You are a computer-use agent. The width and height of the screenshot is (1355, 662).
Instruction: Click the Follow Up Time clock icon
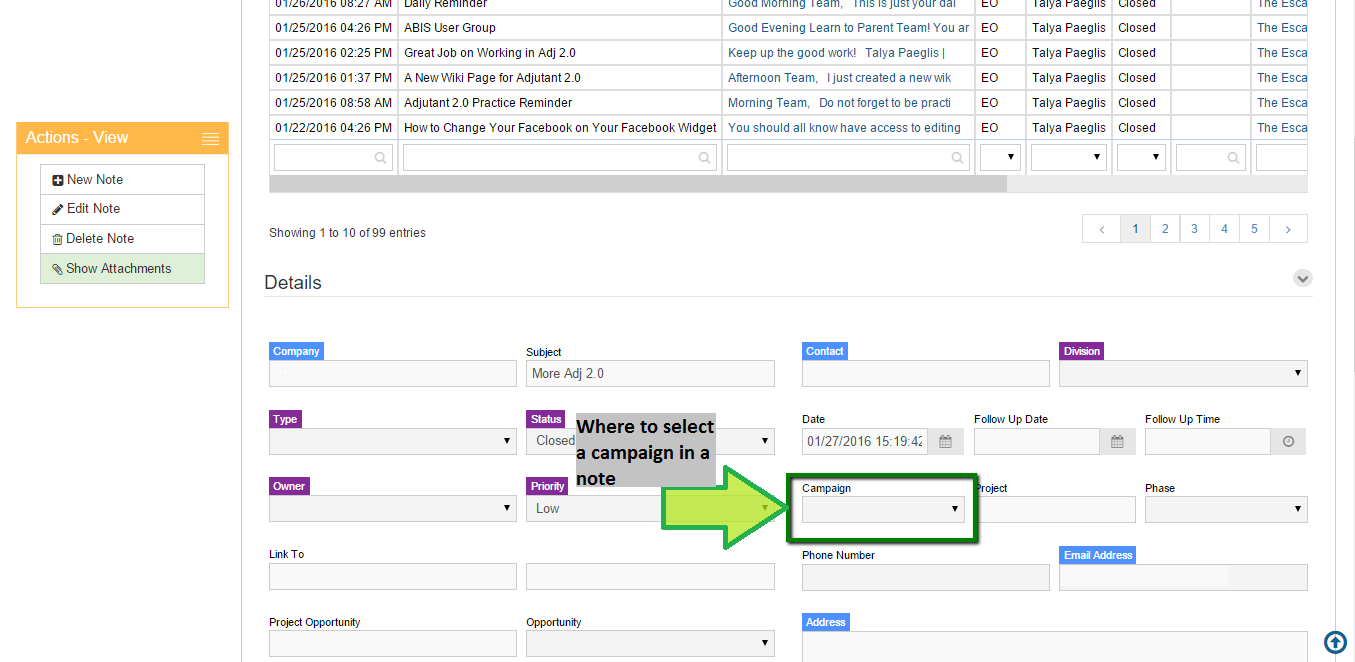[1288, 442]
